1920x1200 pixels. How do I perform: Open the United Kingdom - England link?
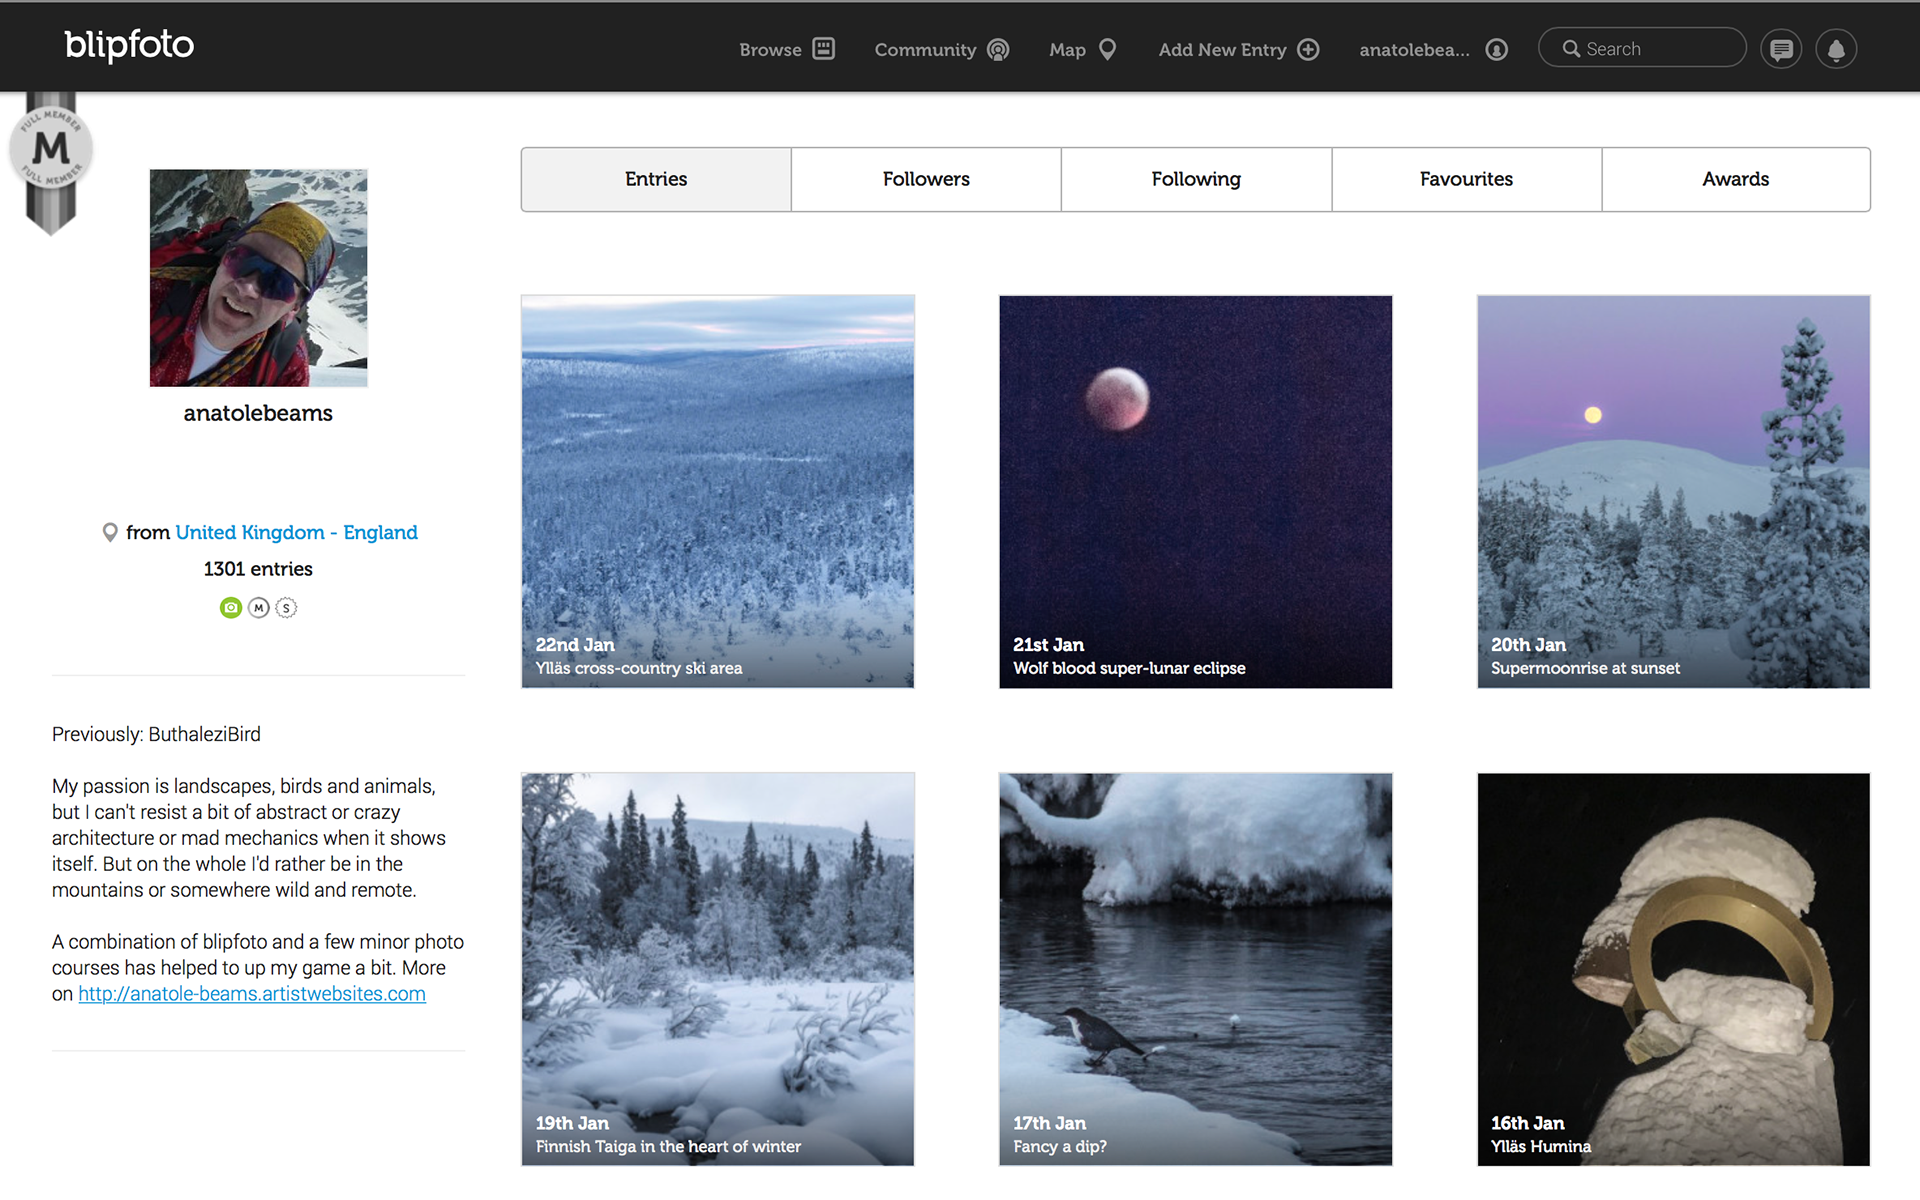296,532
